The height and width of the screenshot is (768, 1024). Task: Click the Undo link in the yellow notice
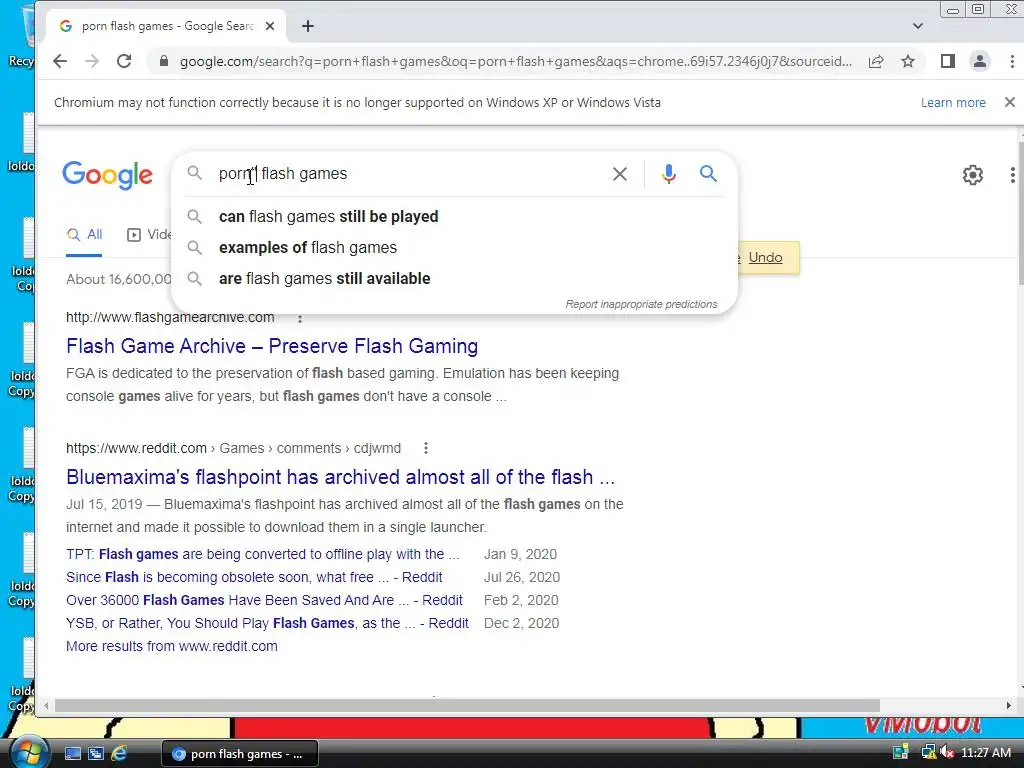(x=765, y=257)
